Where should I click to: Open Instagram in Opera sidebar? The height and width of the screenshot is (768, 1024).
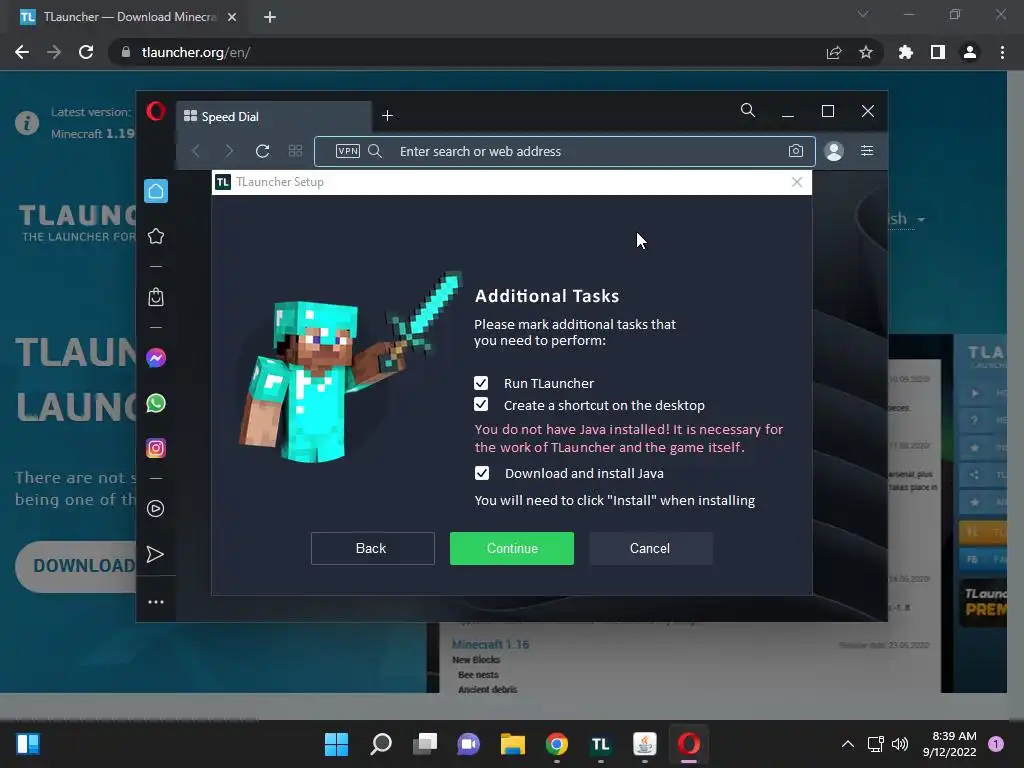point(155,448)
